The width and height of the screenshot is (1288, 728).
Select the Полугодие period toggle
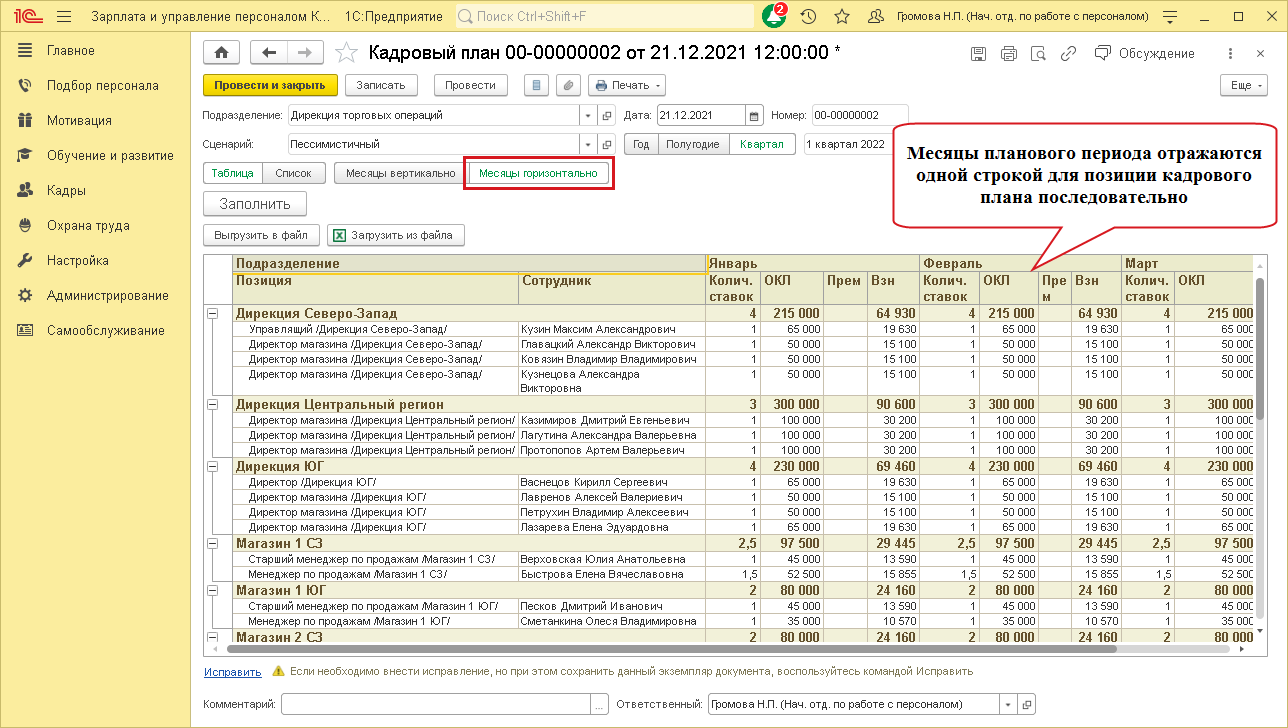click(x=693, y=144)
